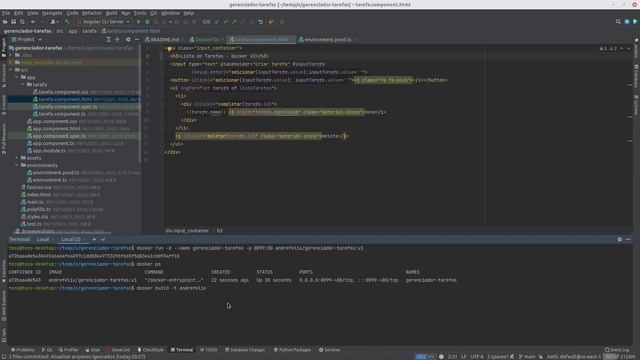This screenshot has height=360, width=640.
Task: Run Angular CLI Server with green play icon
Action: (138, 22)
